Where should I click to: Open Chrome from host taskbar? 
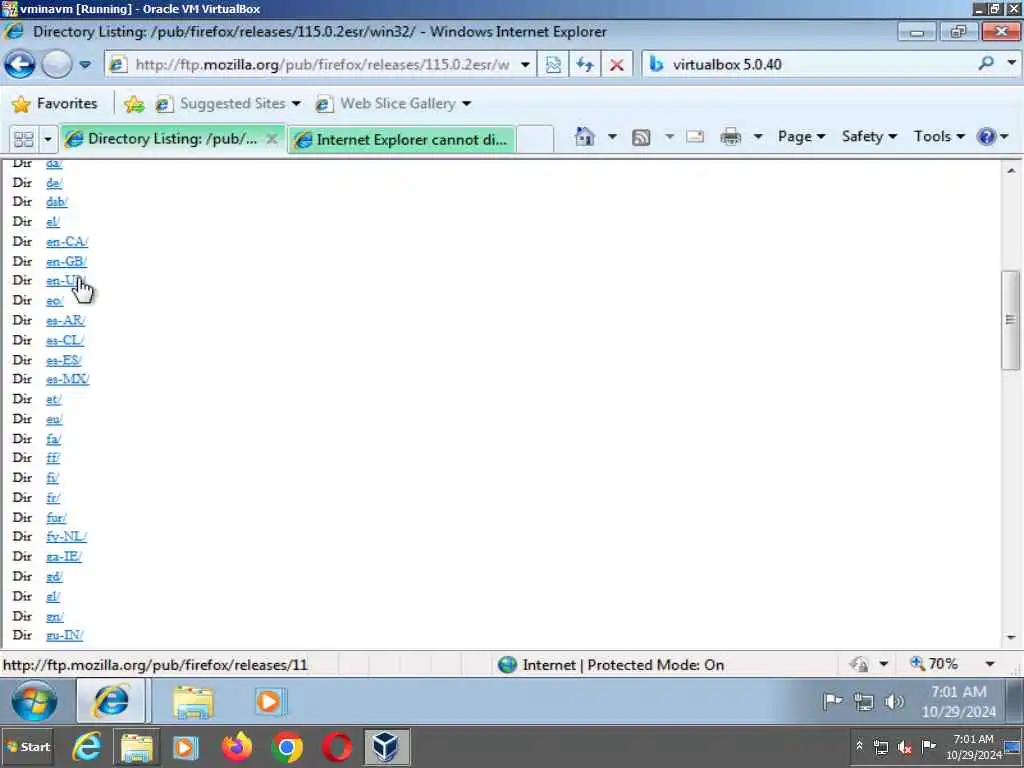287,747
